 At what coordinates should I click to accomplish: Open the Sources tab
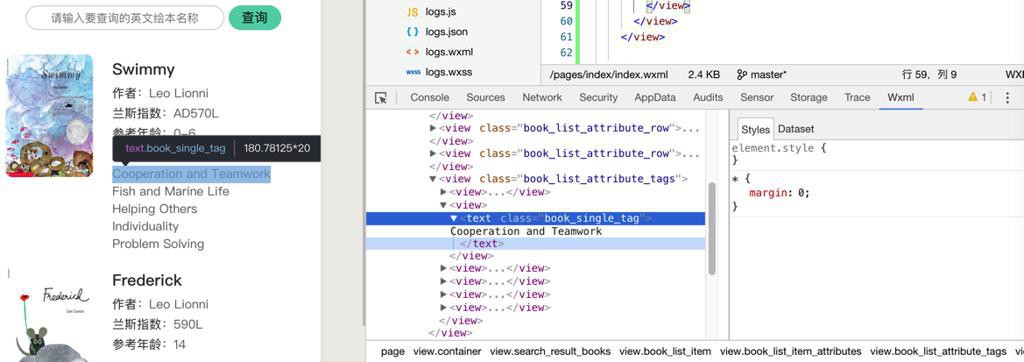(x=485, y=97)
